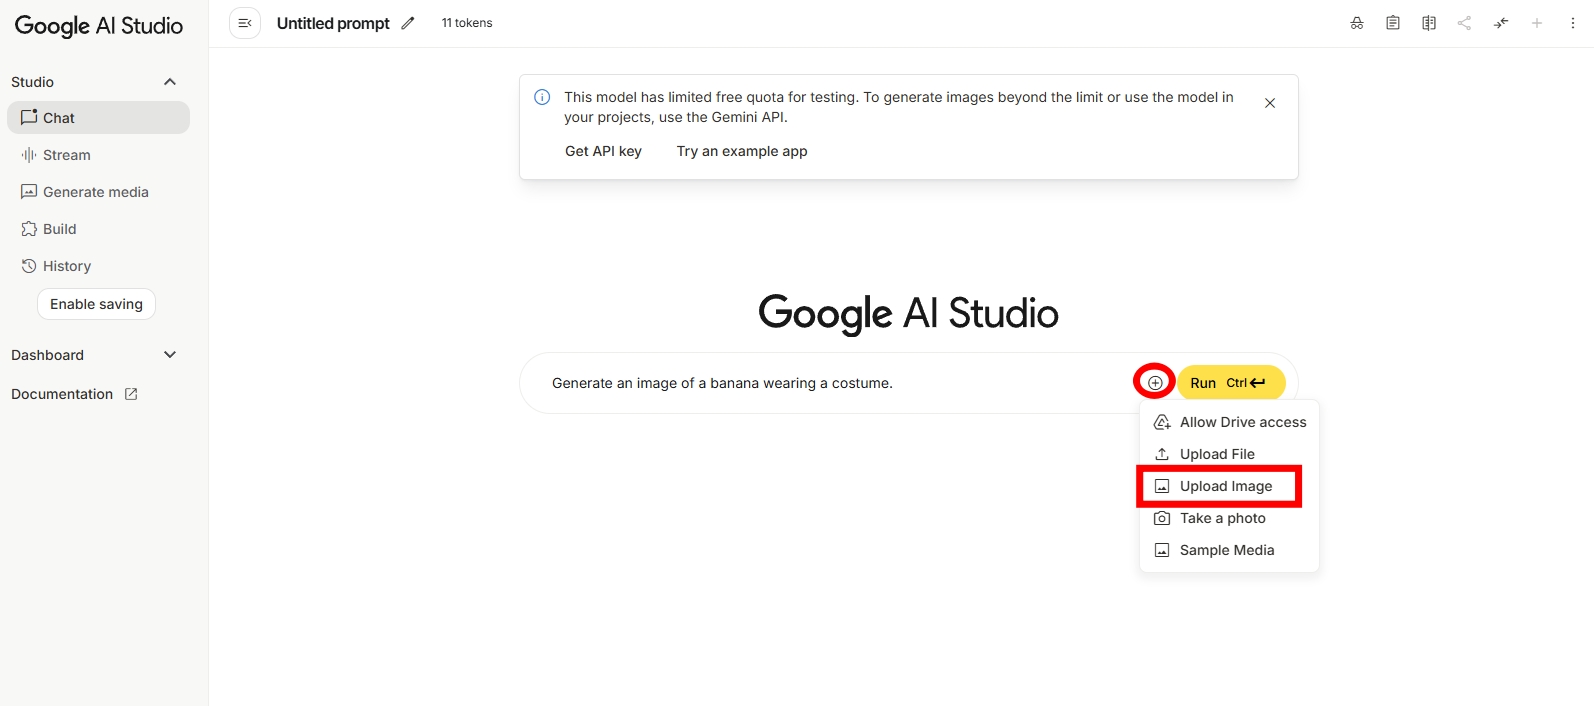Edit prompt title pencil icon

[x=408, y=23]
